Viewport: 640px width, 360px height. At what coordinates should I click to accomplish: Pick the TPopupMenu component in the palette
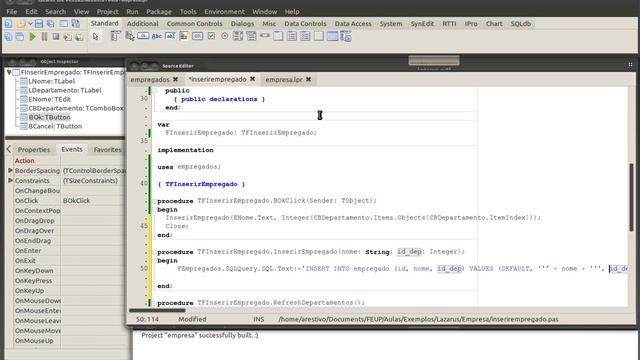click(130, 36)
